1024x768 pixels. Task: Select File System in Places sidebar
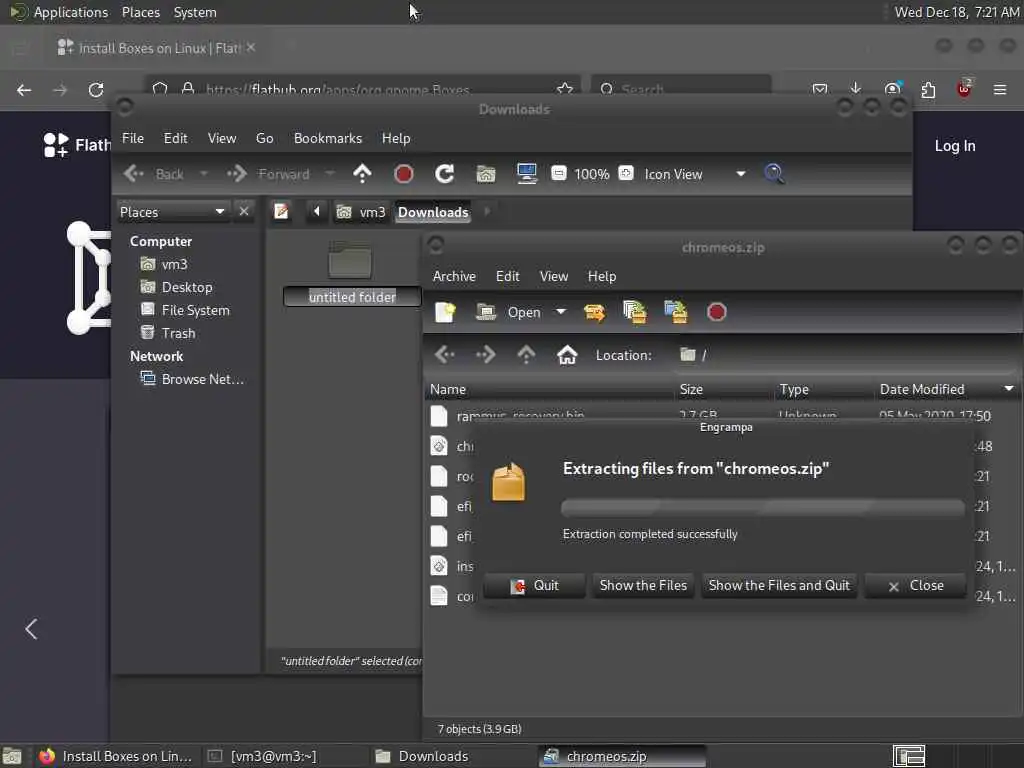point(195,310)
